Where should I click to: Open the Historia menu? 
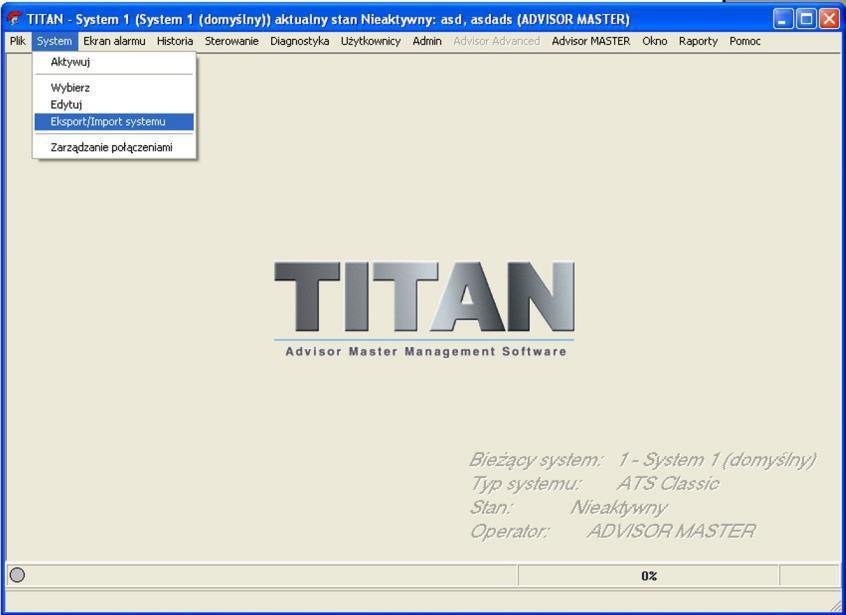pyautogui.click(x=175, y=41)
